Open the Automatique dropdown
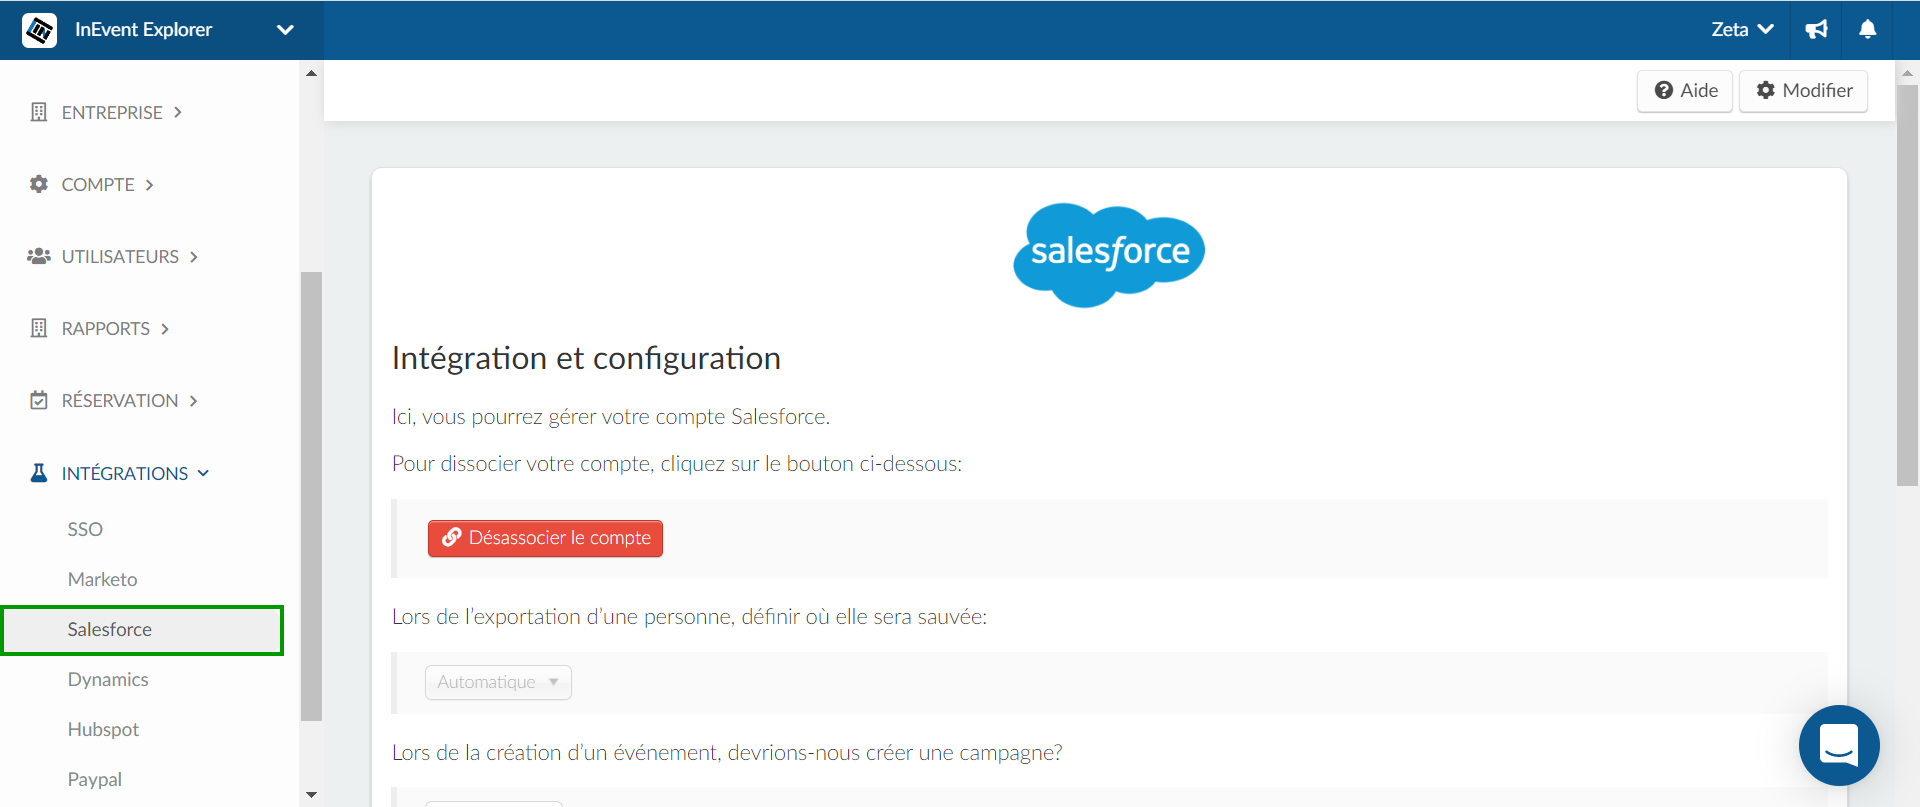Screen dimensions: 1920x807 click(498, 682)
